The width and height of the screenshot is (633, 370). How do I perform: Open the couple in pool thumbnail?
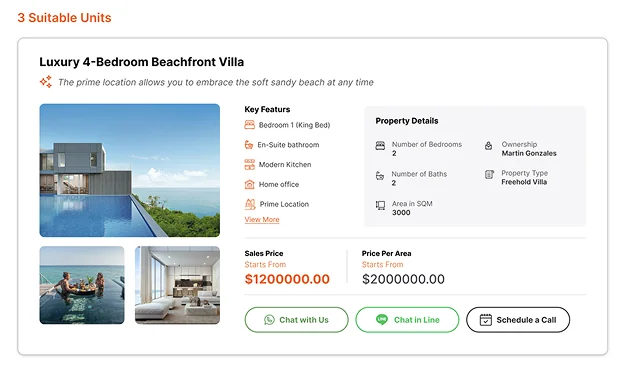pos(82,285)
